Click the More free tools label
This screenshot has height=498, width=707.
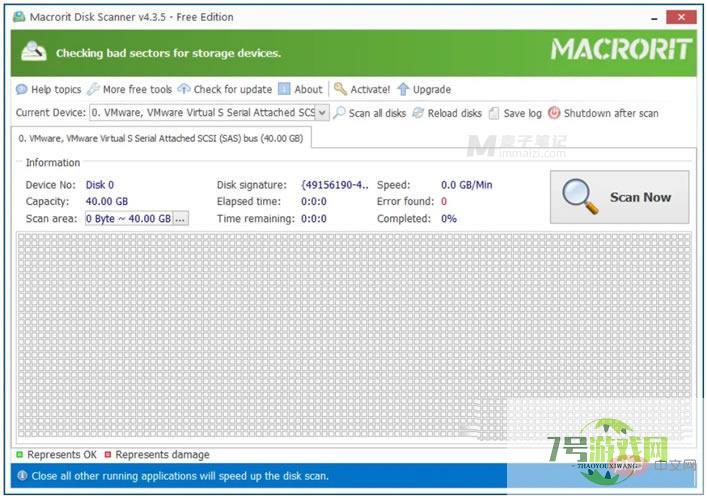tap(138, 89)
